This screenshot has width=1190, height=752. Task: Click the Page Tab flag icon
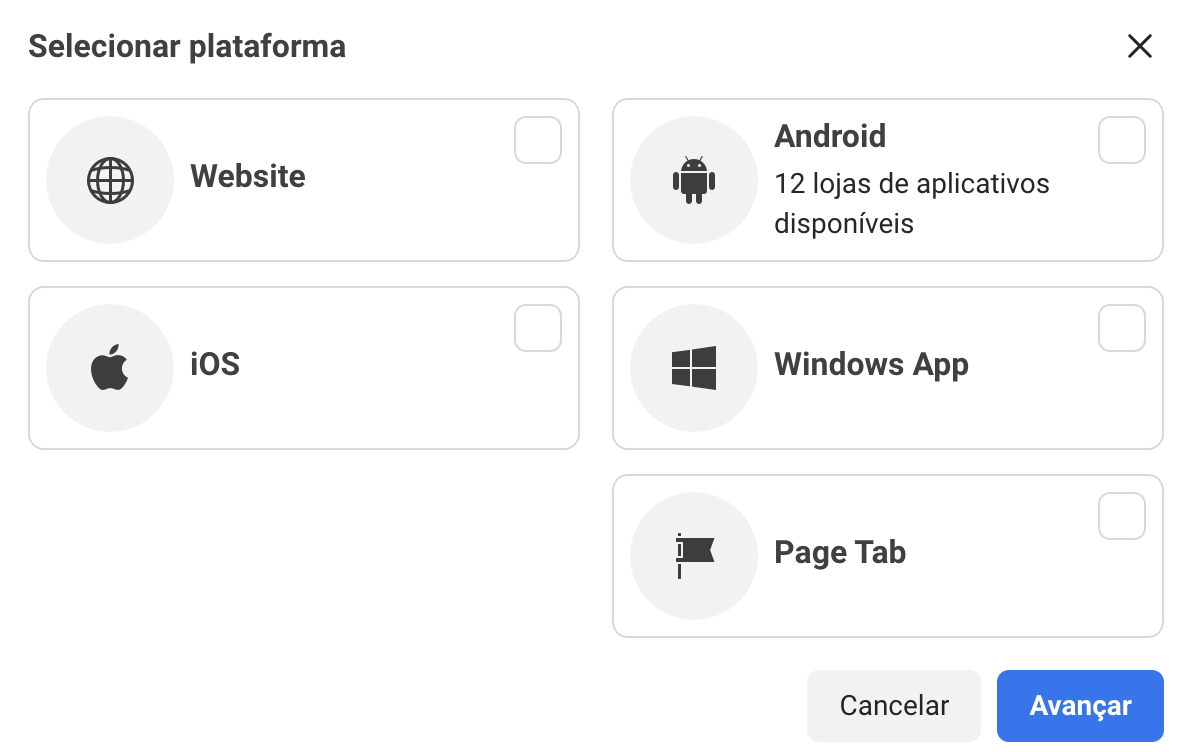coord(694,556)
